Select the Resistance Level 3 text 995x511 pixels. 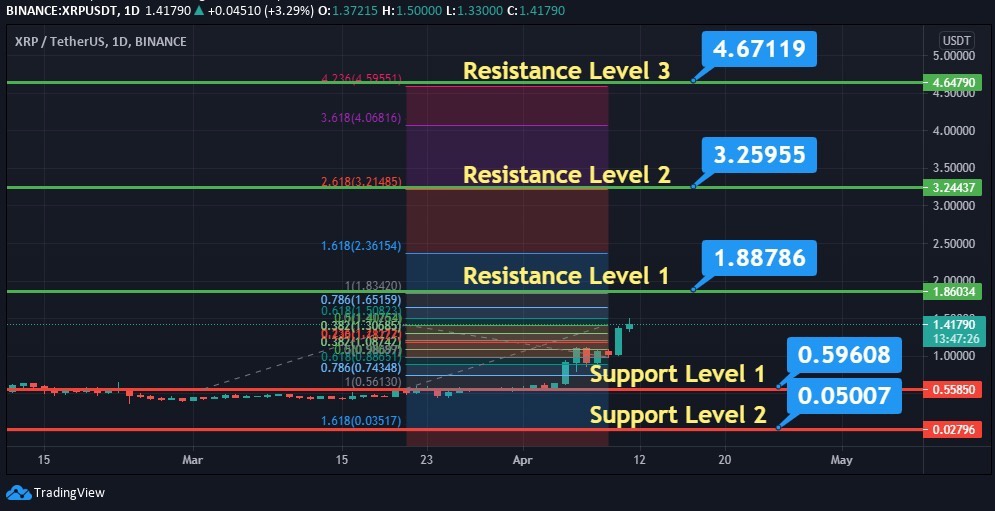[566, 70]
